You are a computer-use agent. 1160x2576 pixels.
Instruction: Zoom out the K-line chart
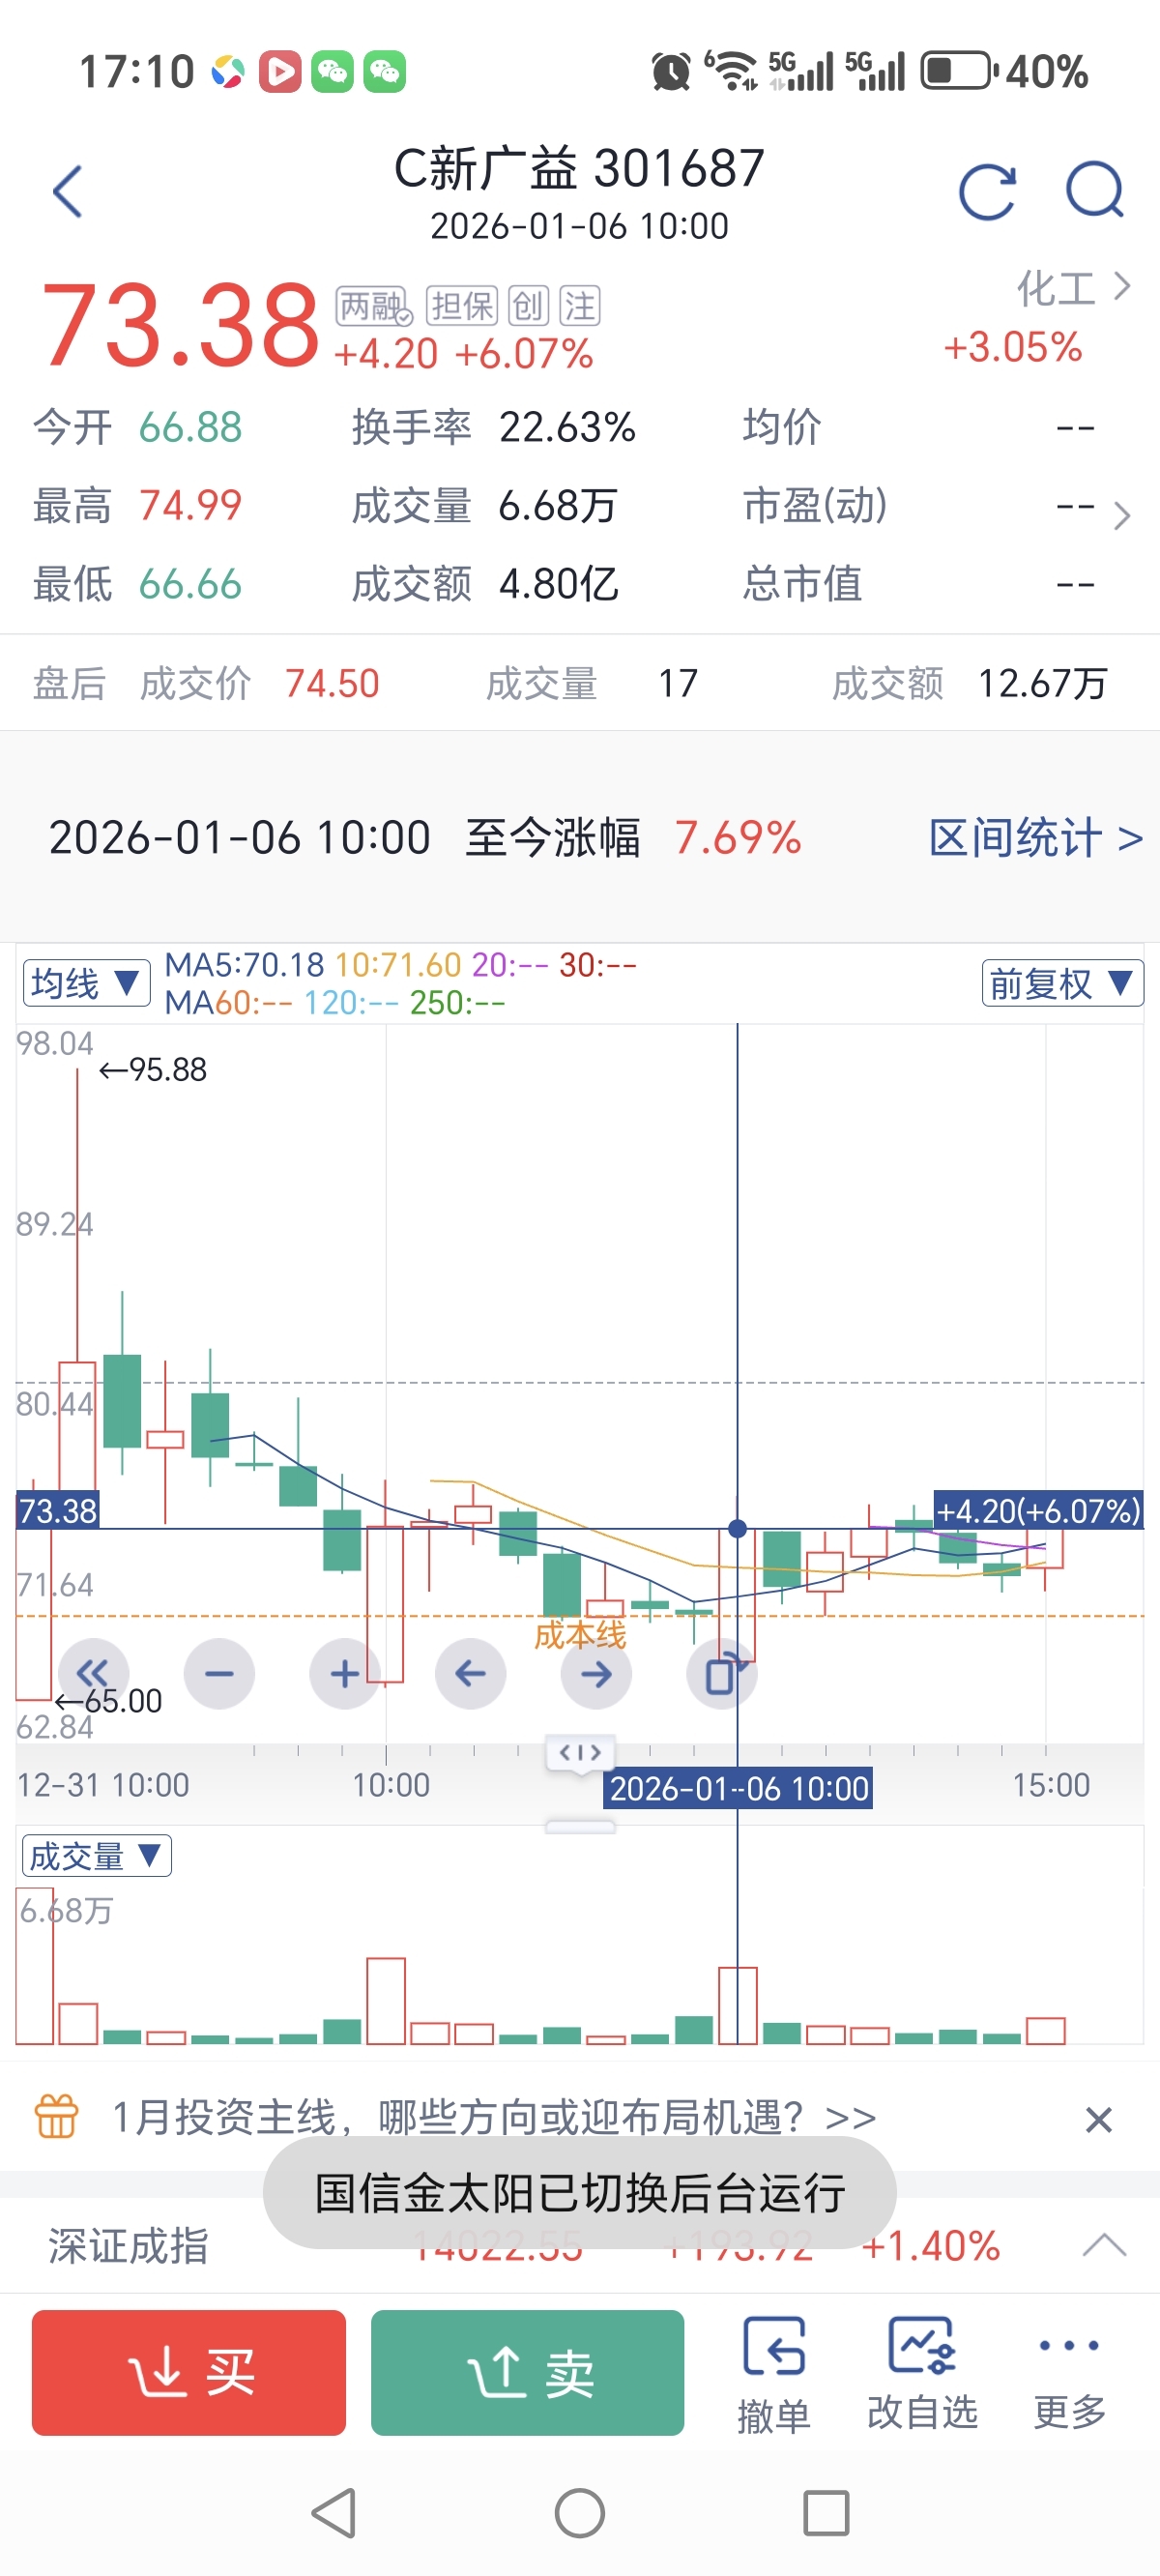tap(219, 1673)
